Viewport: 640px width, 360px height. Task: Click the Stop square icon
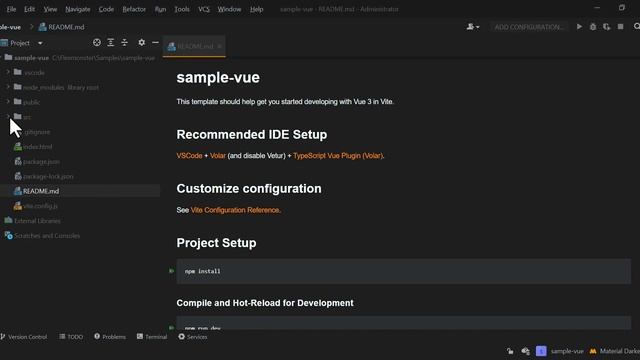click(x=620, y=27)
